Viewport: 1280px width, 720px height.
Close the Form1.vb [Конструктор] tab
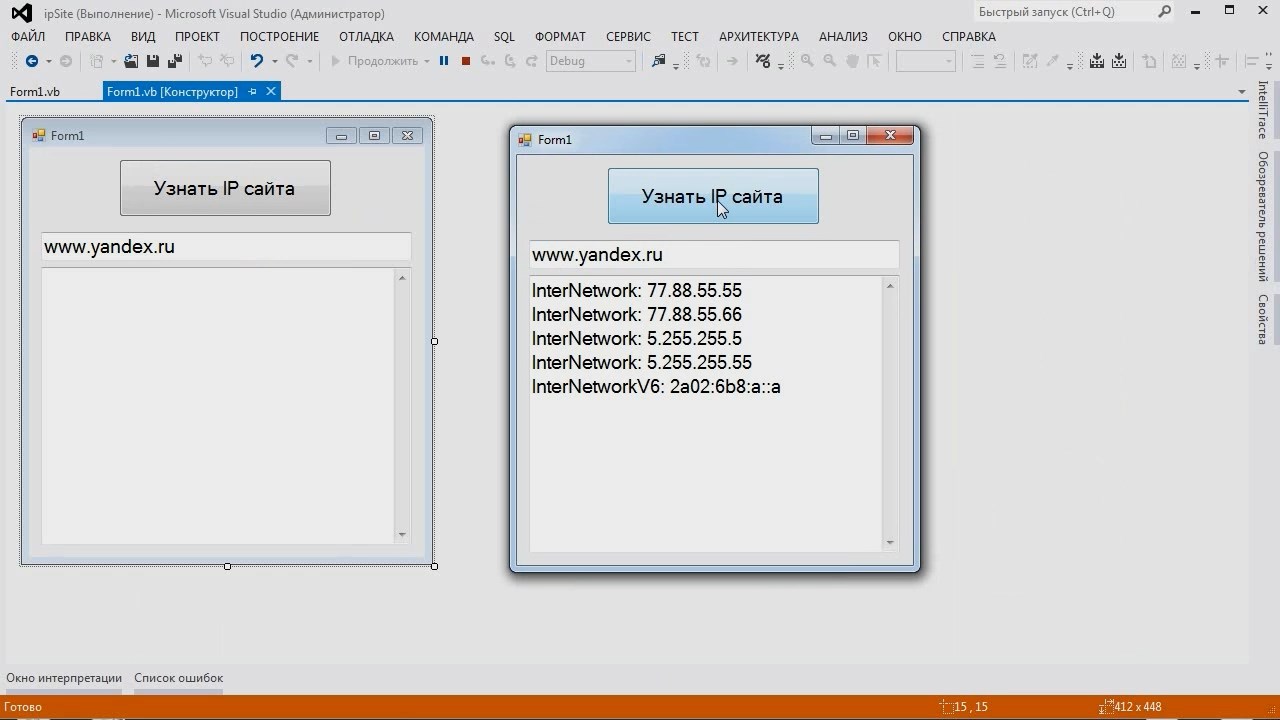tap(270, 91)
